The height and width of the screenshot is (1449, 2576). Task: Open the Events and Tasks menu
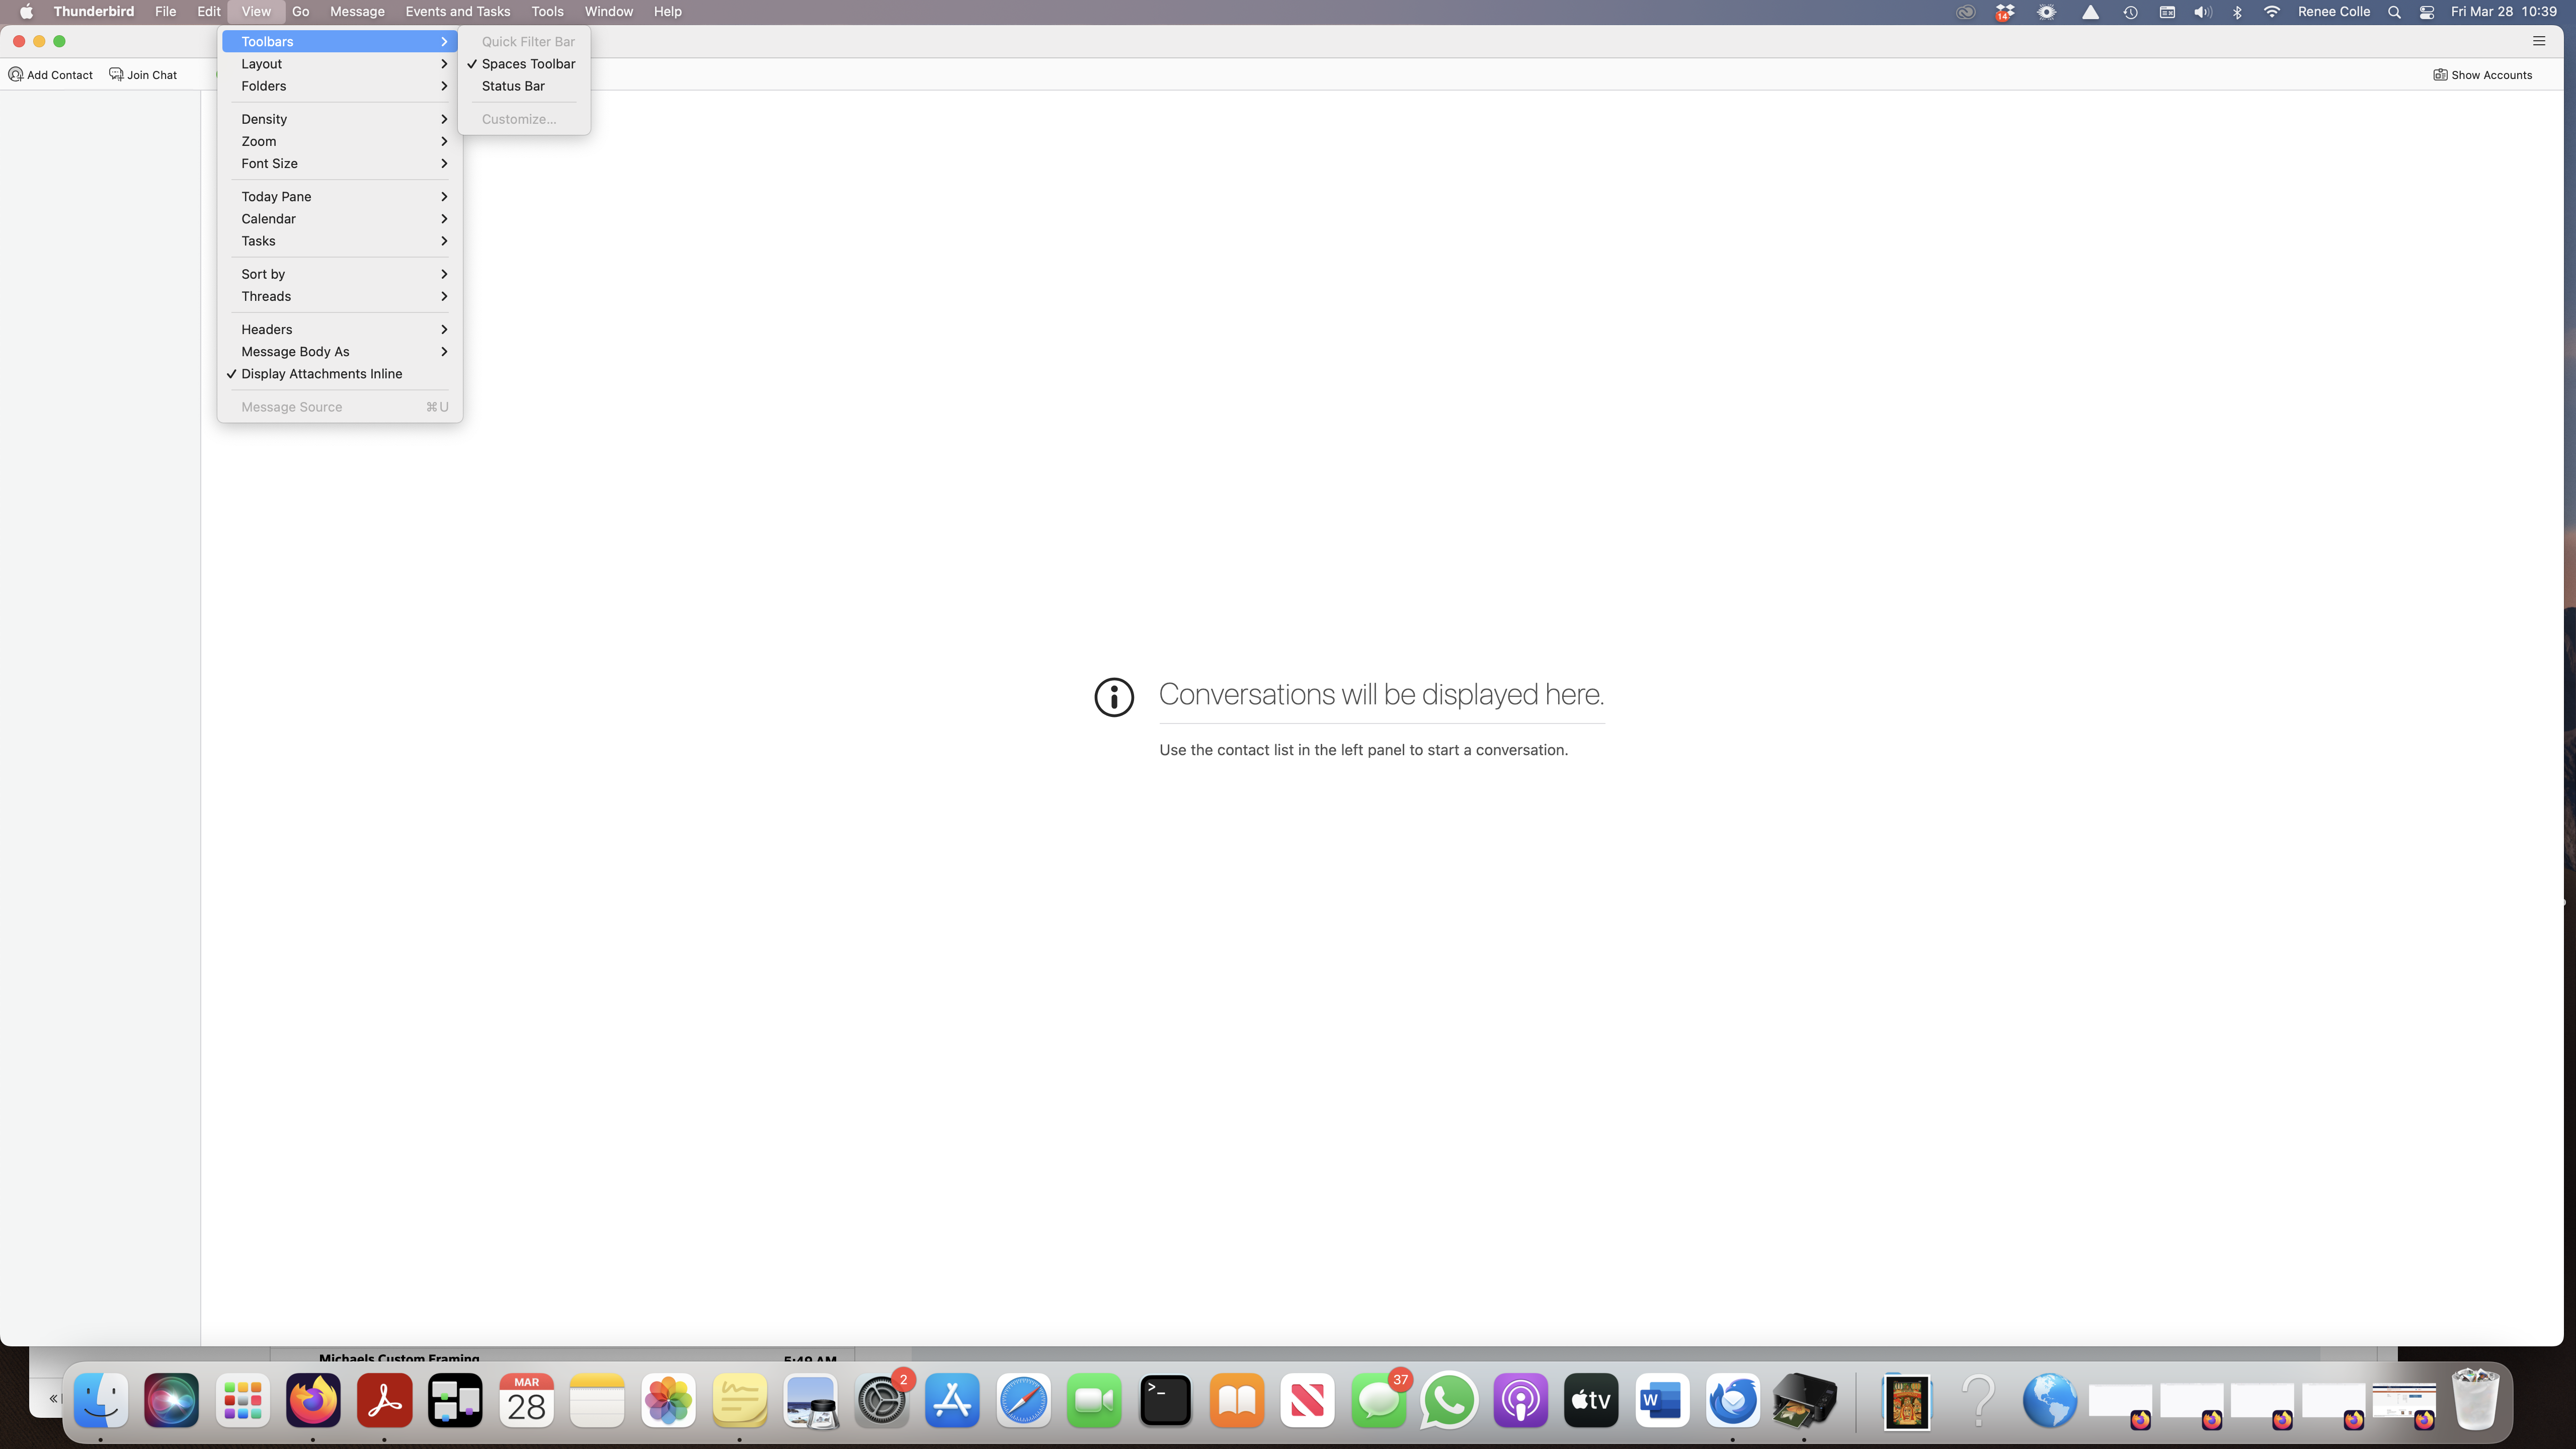(457, 12)
